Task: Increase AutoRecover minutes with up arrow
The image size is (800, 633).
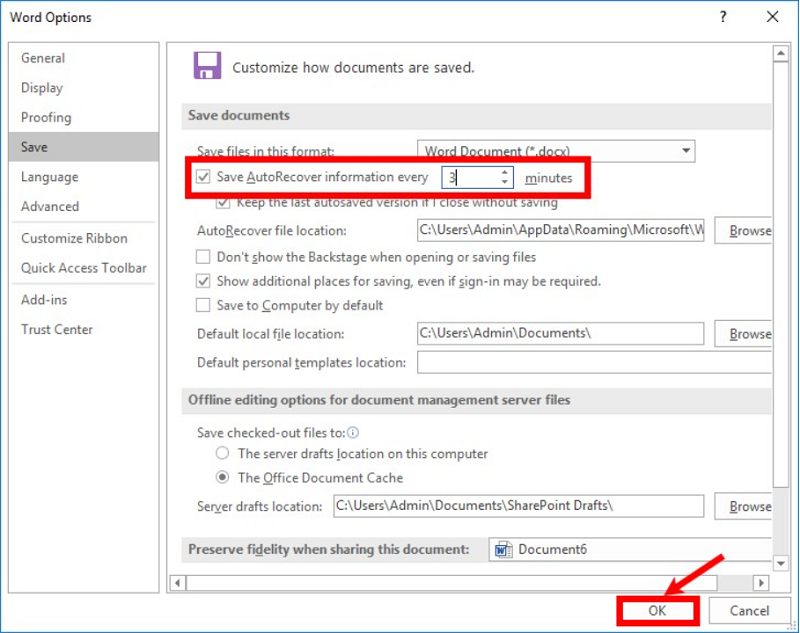Action: (505, 172)
